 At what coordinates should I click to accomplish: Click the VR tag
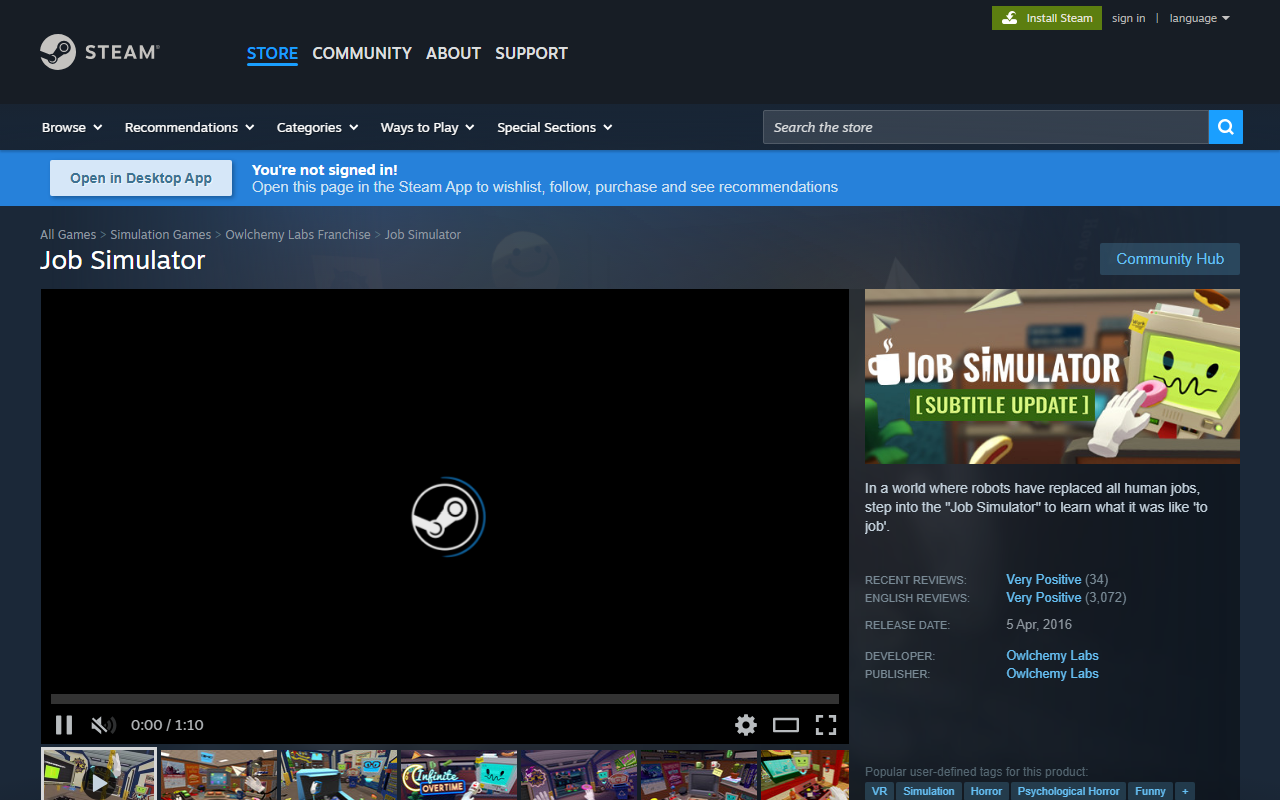879,791
